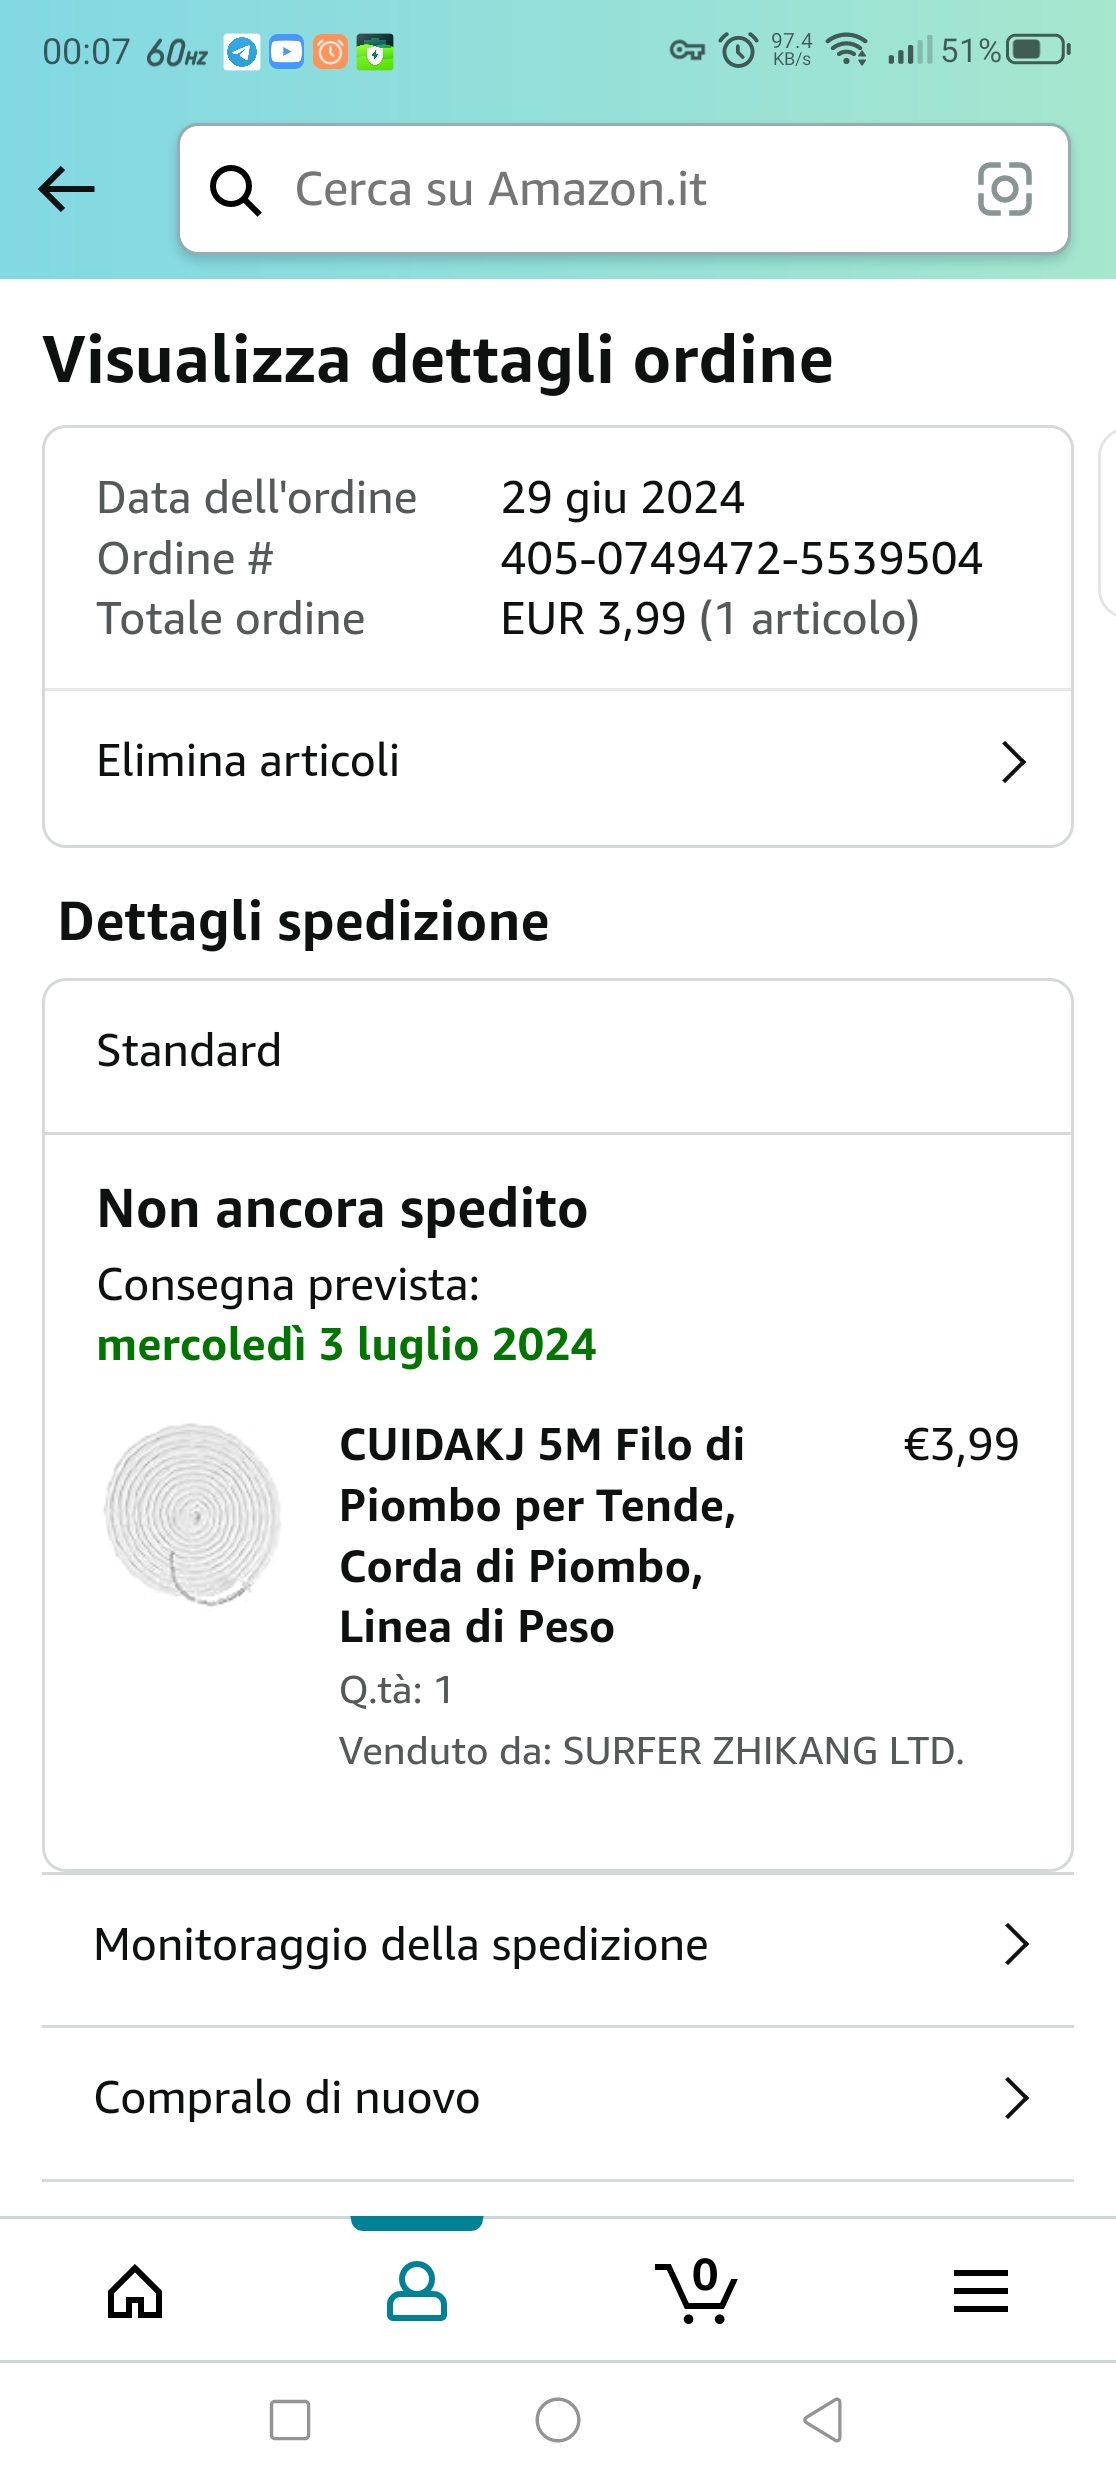
Task: Open camera lens search icon
Action: click(x=1004, y=189)
